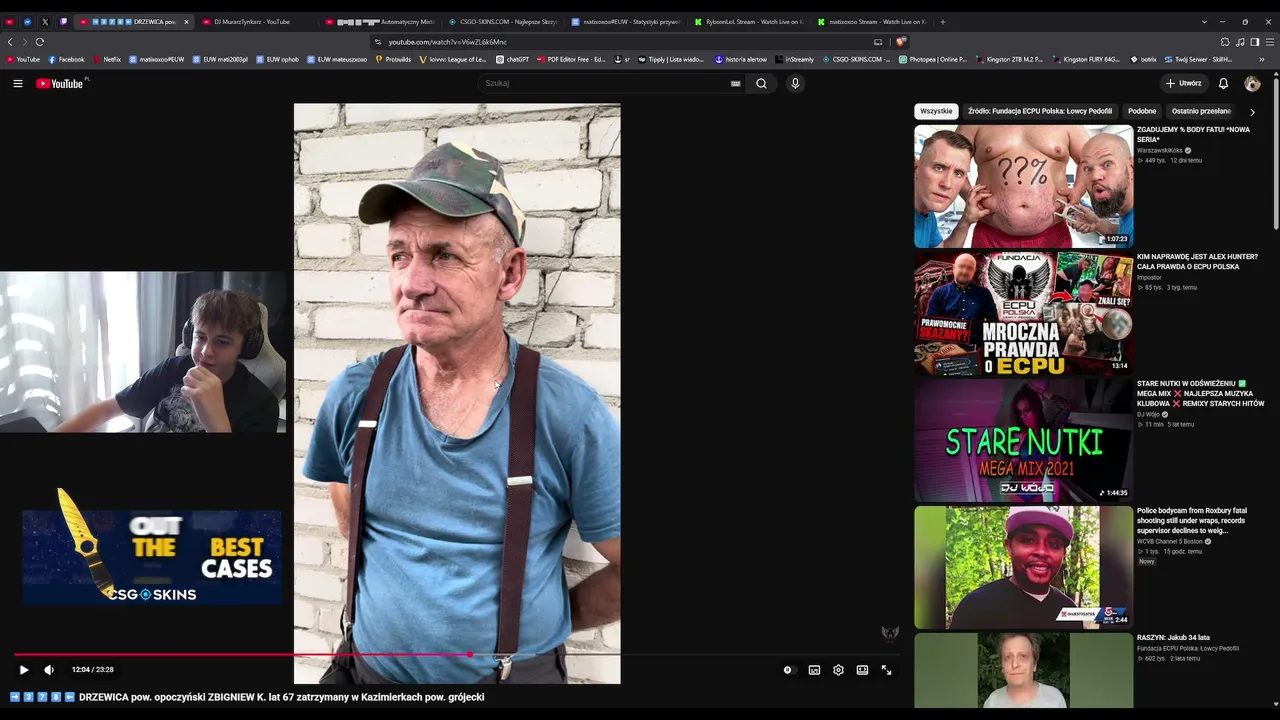Switch to theater mode in the player
This screenshot has height=720, width=1280.
coord(862,670)
